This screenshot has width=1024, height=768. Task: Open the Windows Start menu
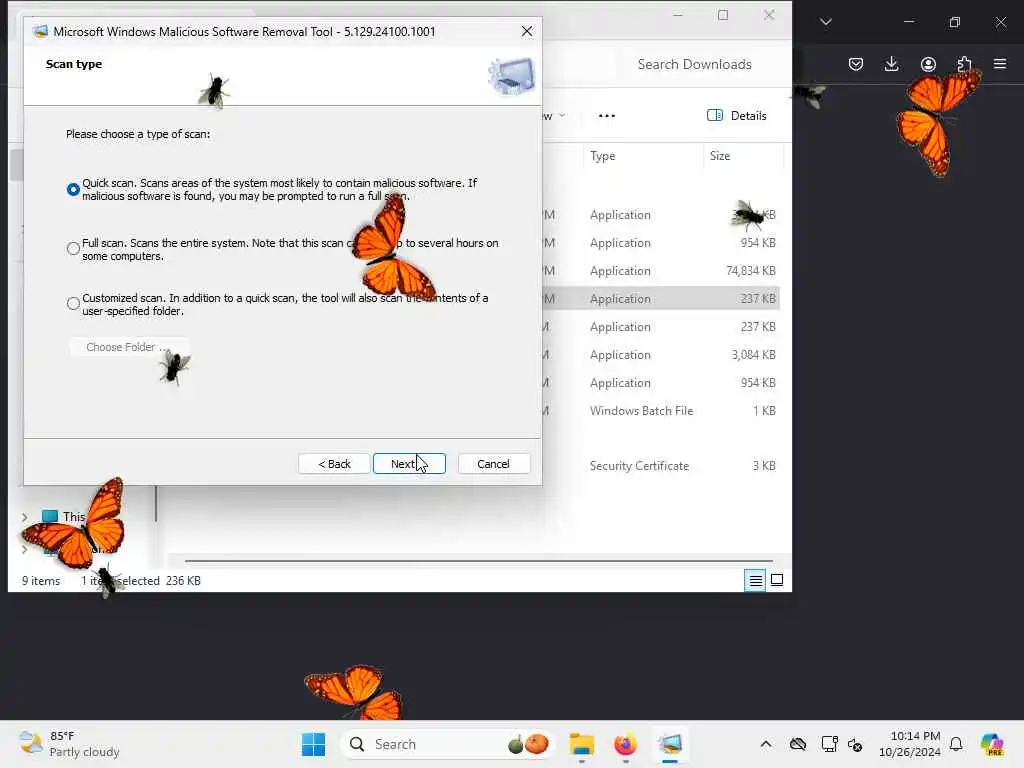click(313, 744)
